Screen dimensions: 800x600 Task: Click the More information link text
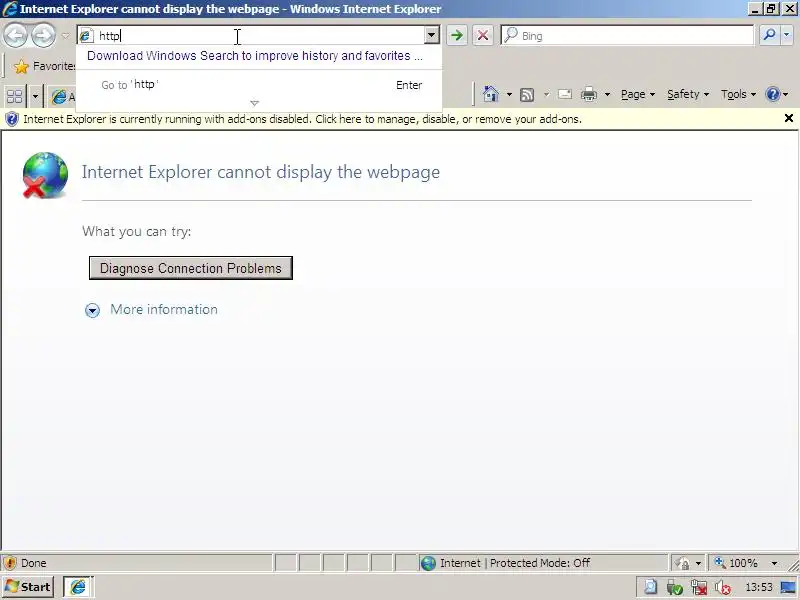164,310
